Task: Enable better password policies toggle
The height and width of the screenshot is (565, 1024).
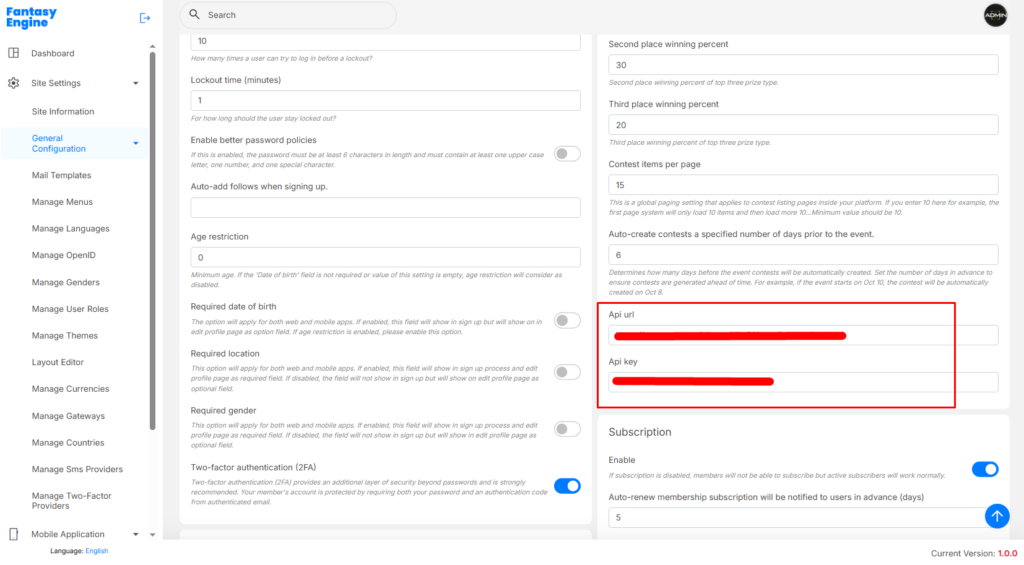Action: (x=567, y=153)
